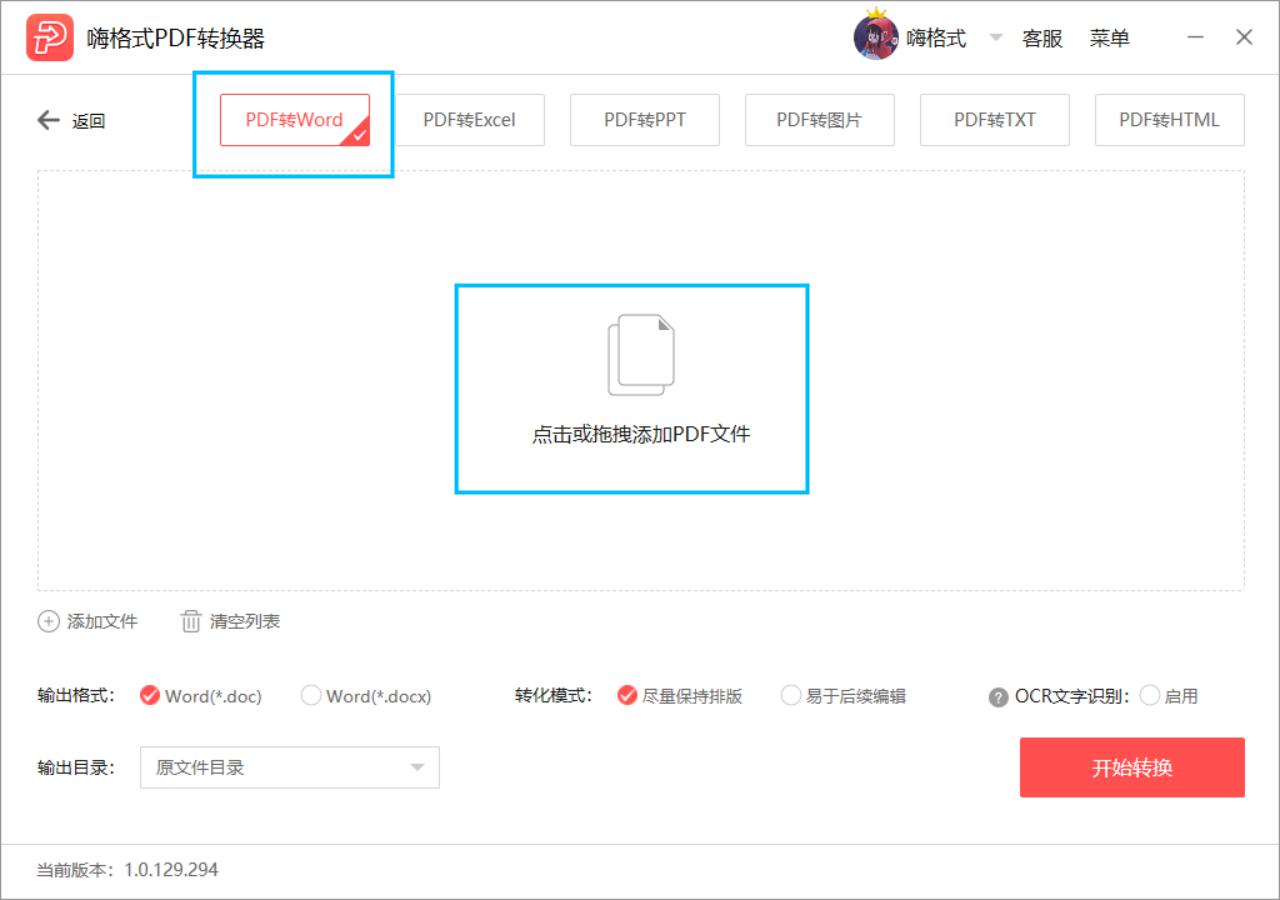The image size is (1280, 900).
Task: Open the 输出目录 dropdown
Action: [x=290, y=767]
